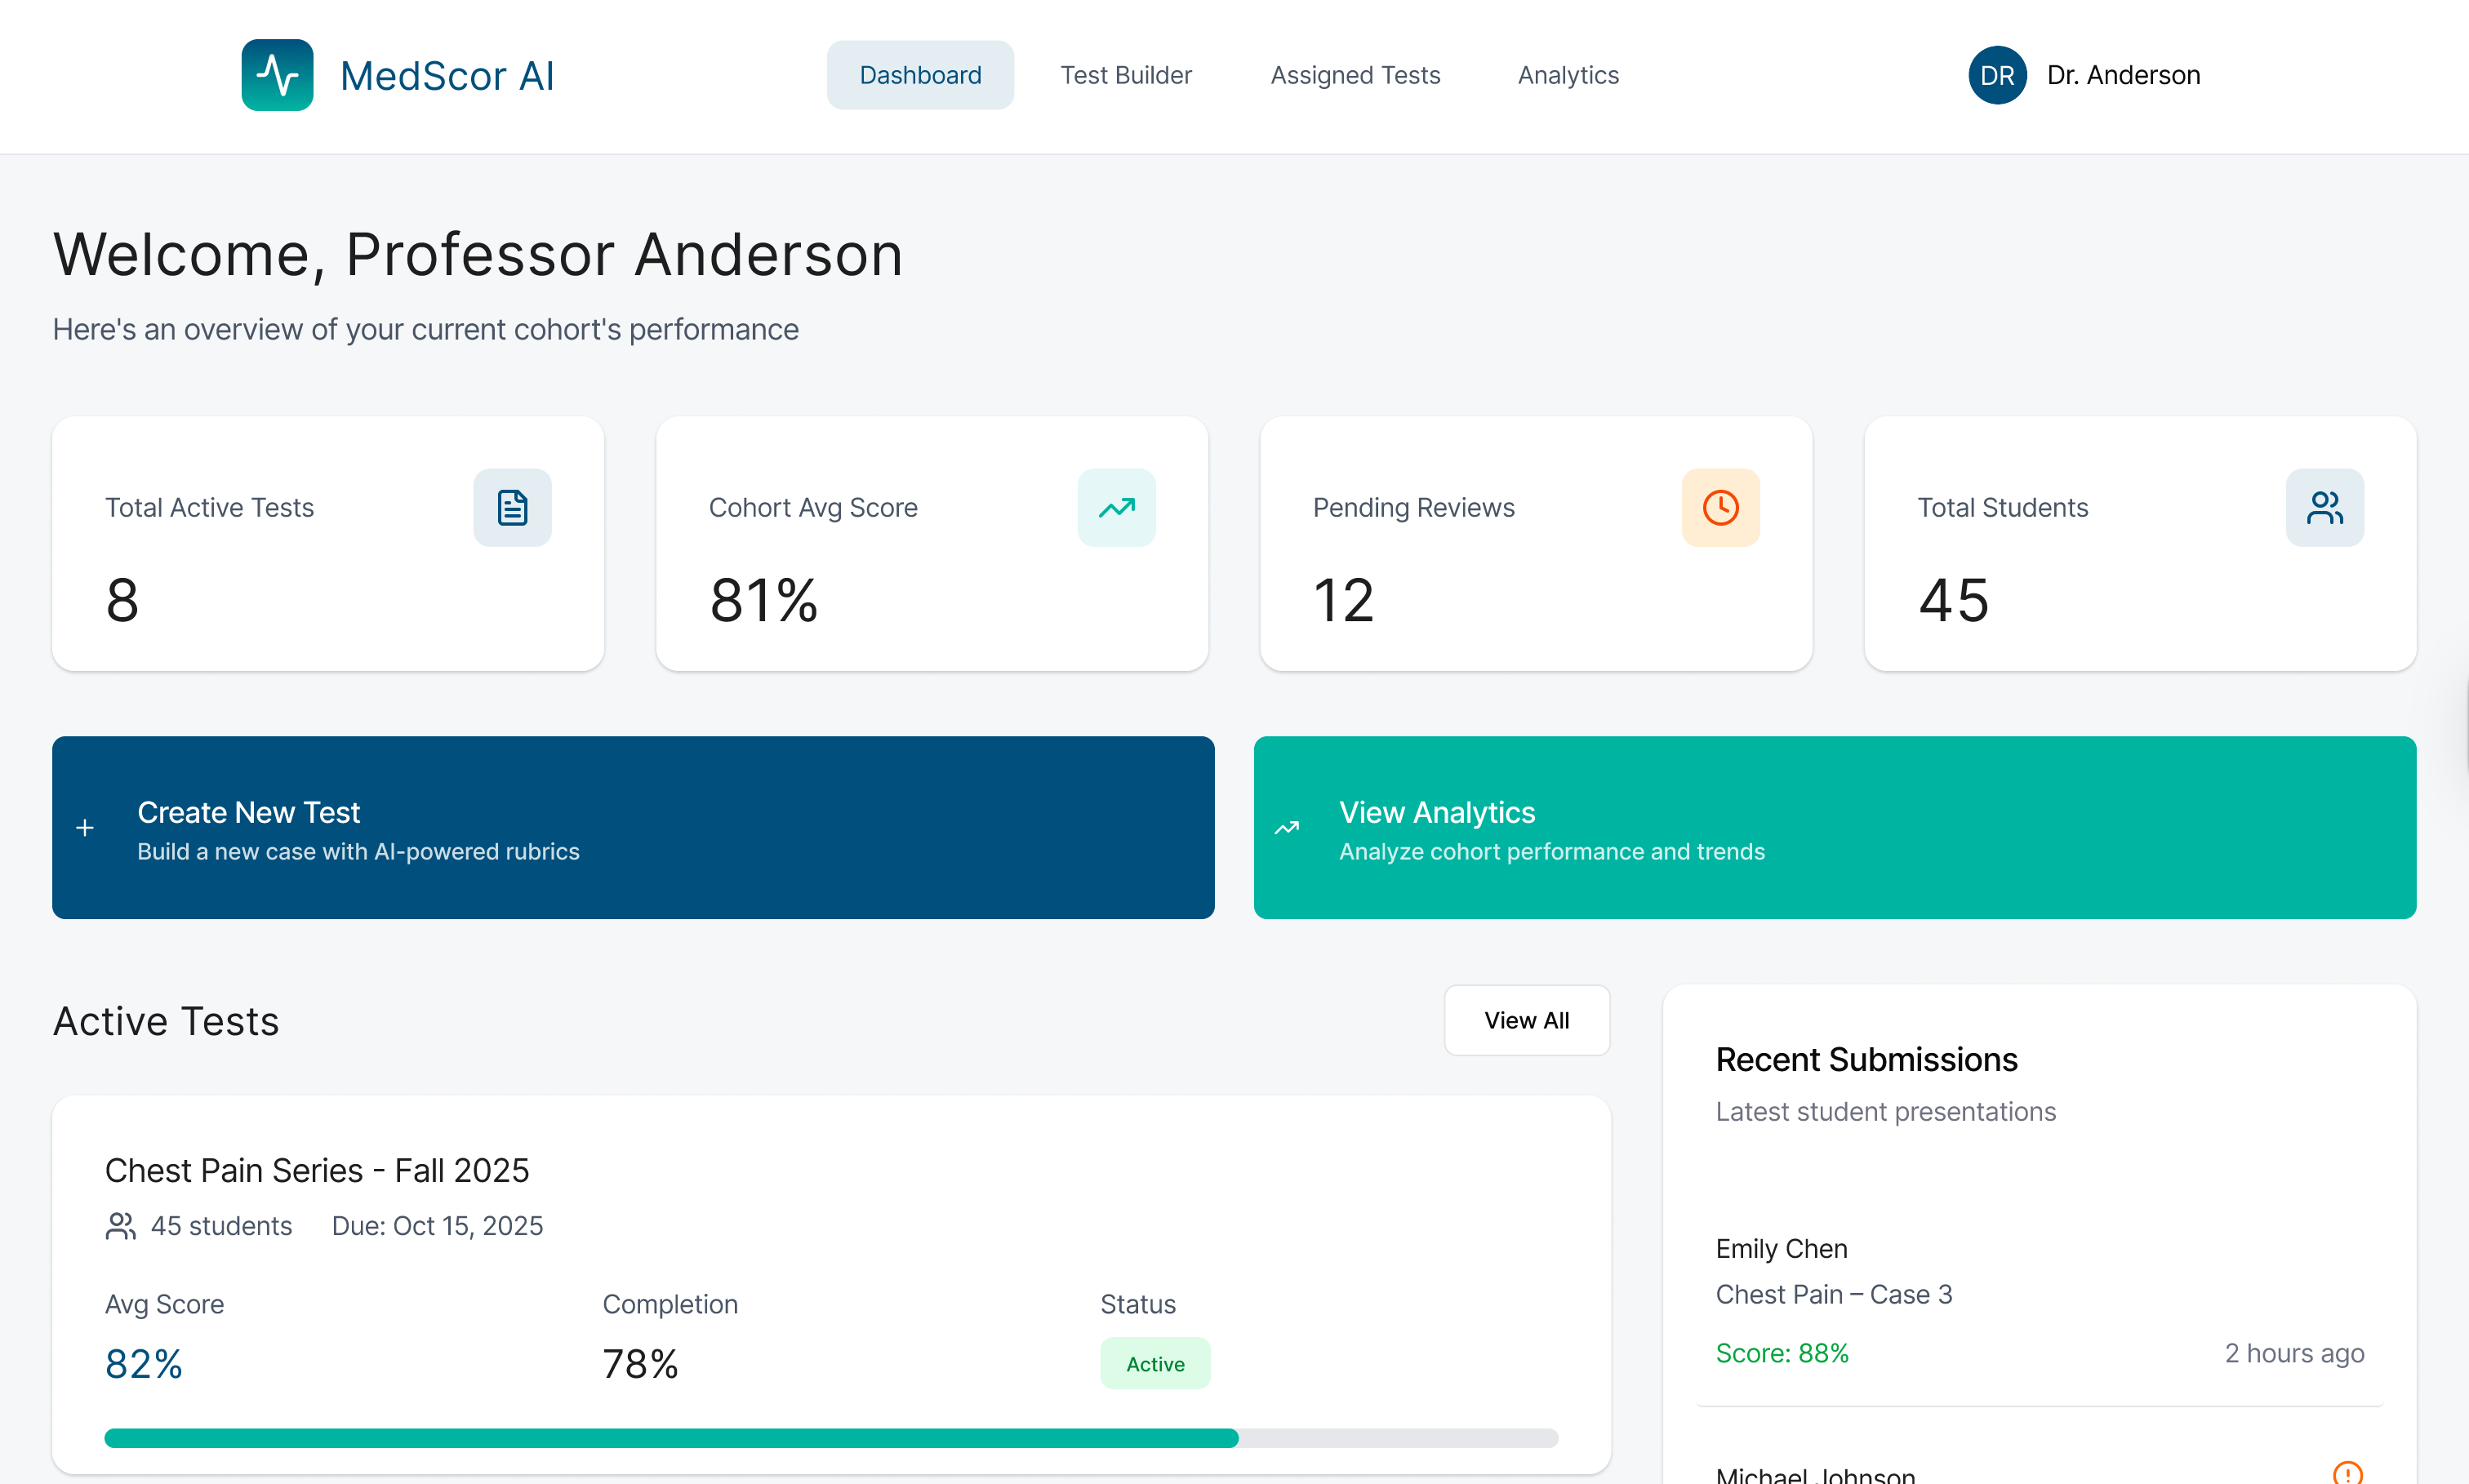Click the people icon next to 45 students
This screenshot has width=2469, height=1484.
click(121, 1225)
